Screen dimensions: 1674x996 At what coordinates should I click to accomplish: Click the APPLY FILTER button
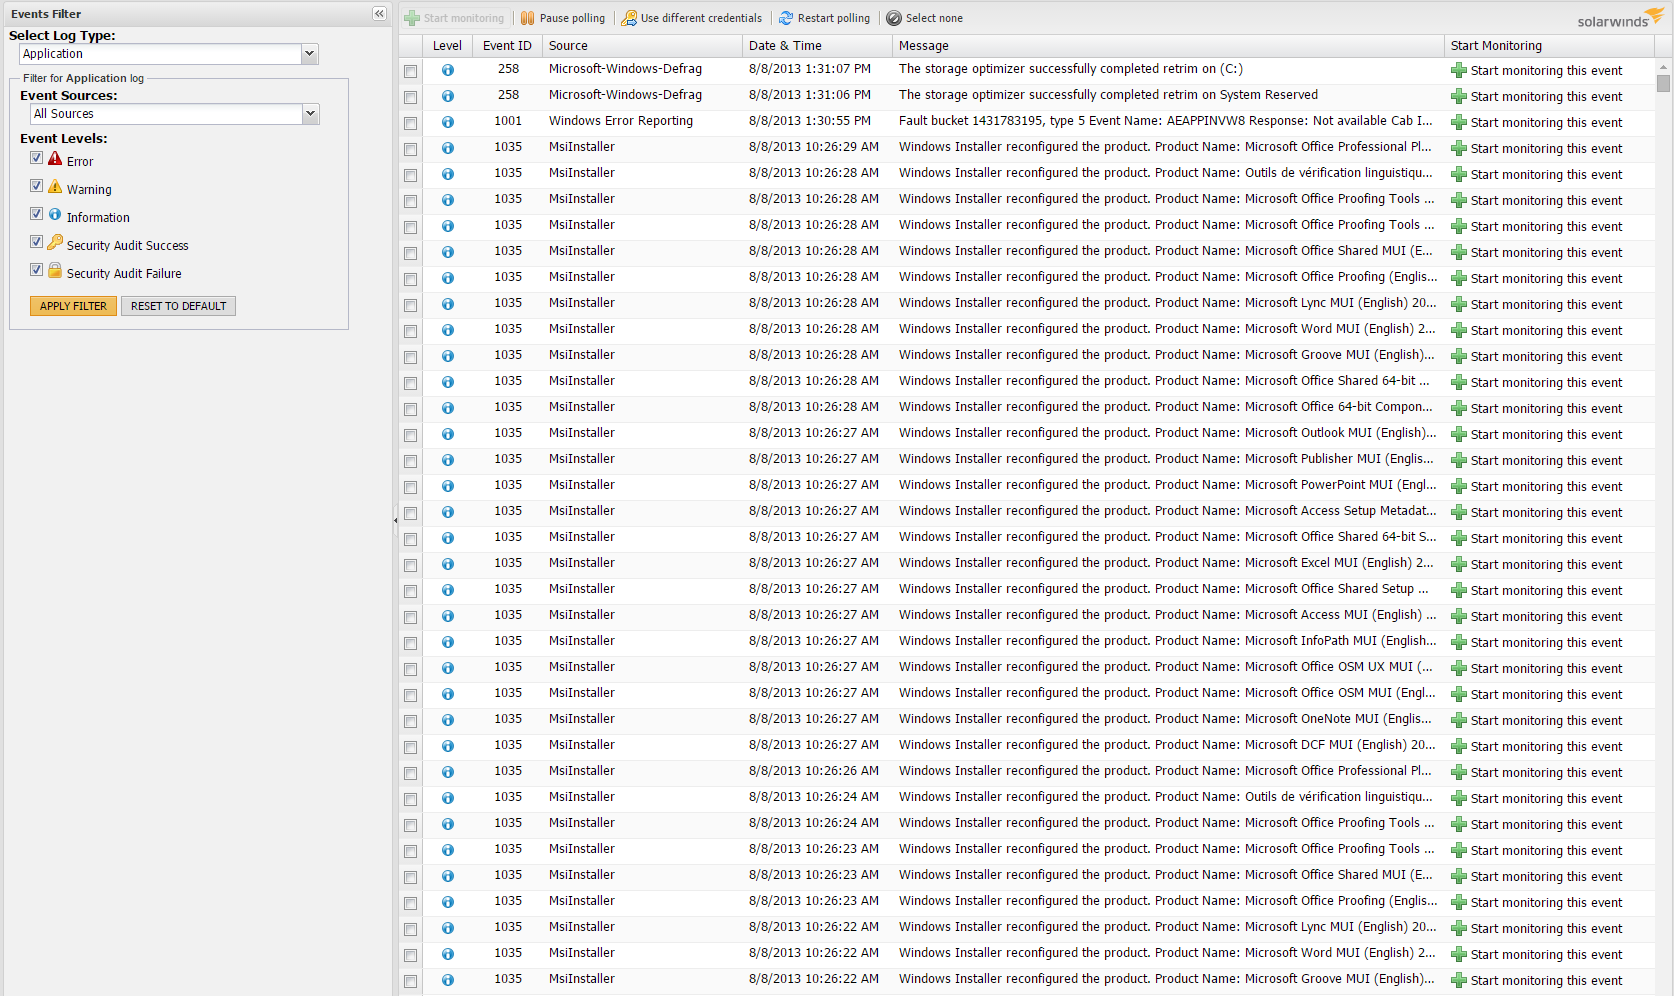(x=73, y=305)
